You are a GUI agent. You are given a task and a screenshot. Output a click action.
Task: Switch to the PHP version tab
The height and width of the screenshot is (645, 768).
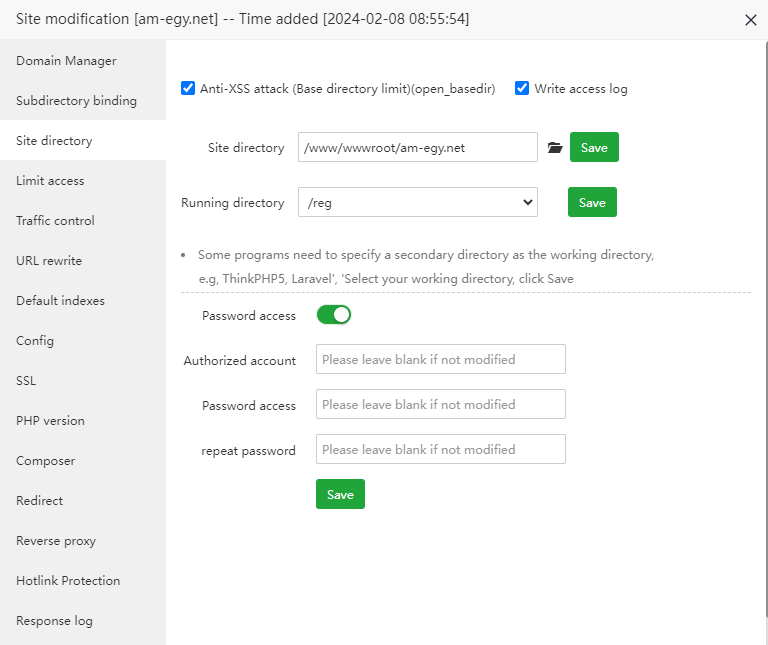click(x=50, y=421)
